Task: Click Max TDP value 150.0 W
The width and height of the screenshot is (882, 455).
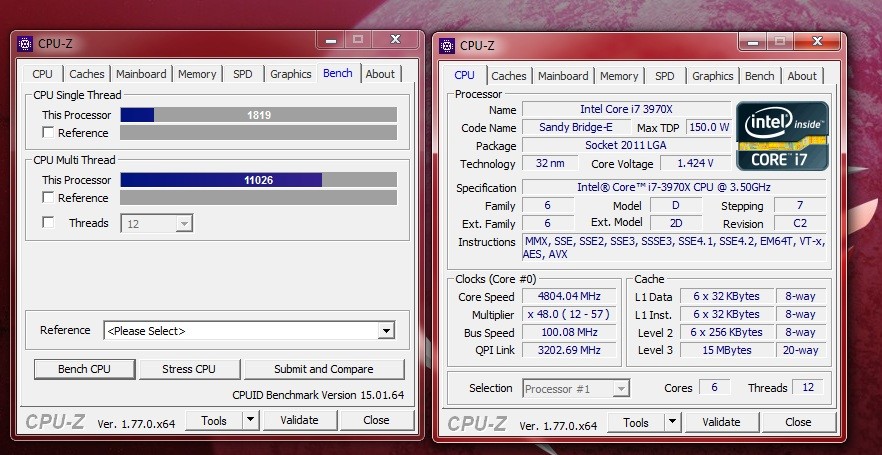Action: coord(709,127)
